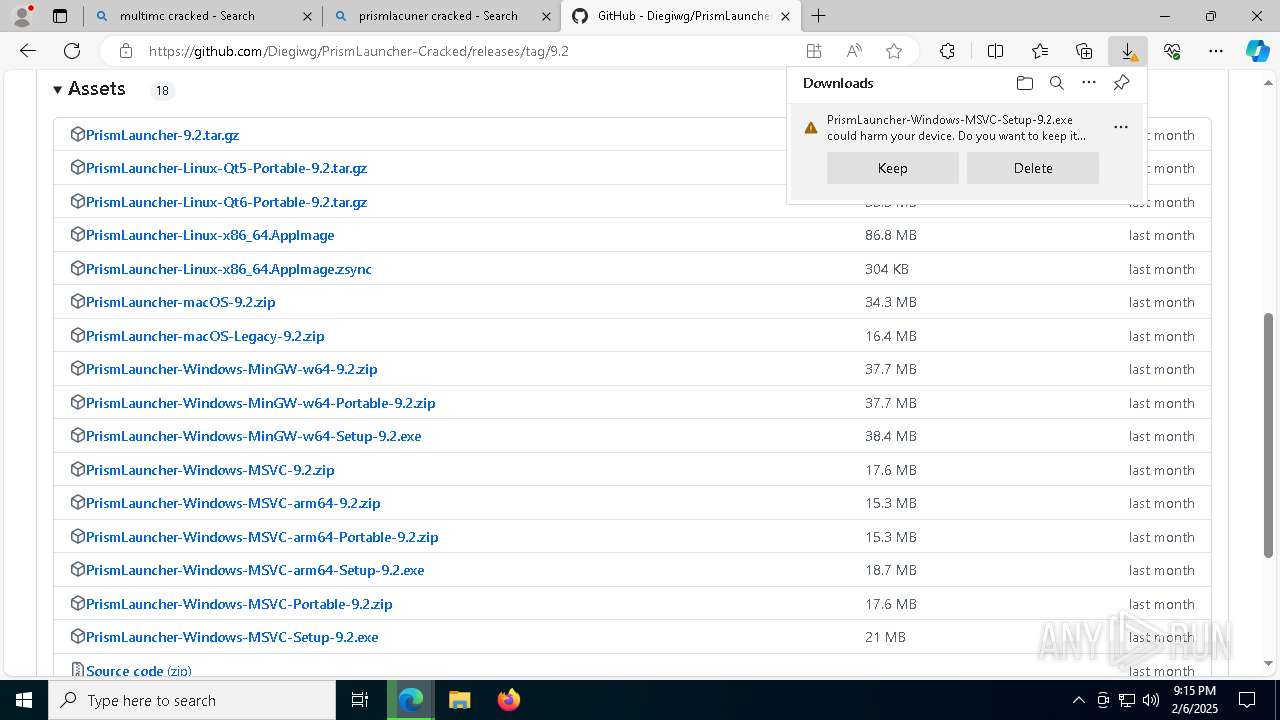This screenshot has width=1280, height=720.
Task: Download PrismLauncher-Windows-MinGW-w64-Portable-9.2.zip
Action: click(260, 403)
